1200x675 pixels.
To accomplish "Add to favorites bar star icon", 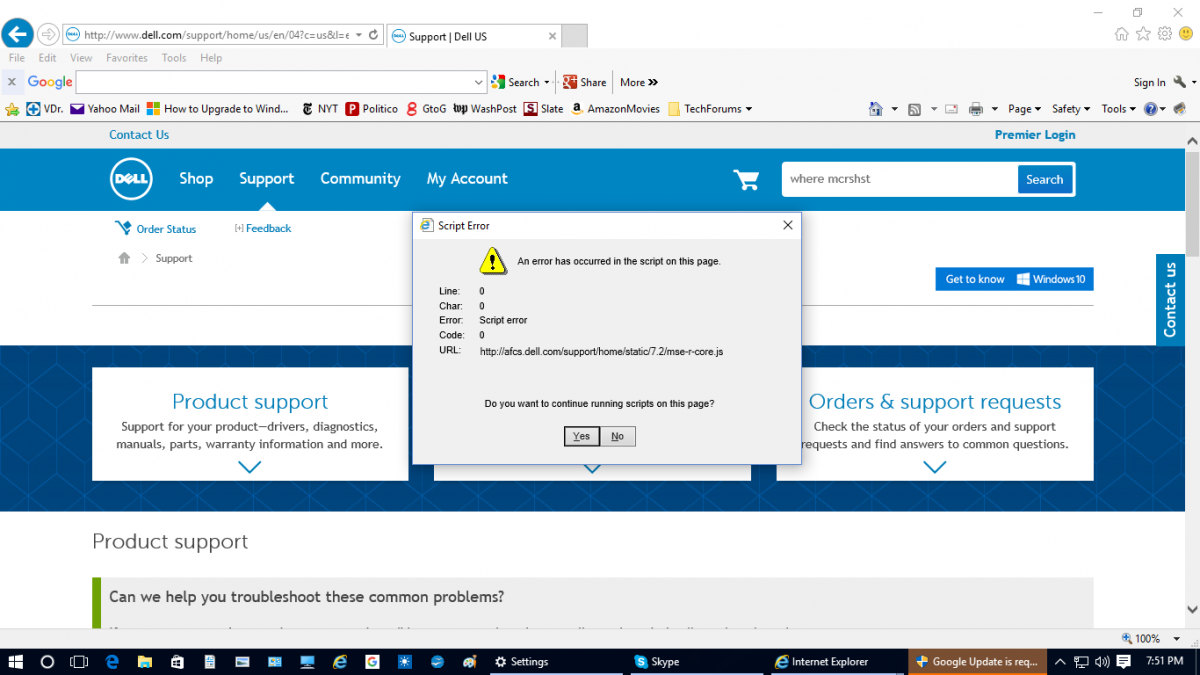I will click(x=13, y=109).
